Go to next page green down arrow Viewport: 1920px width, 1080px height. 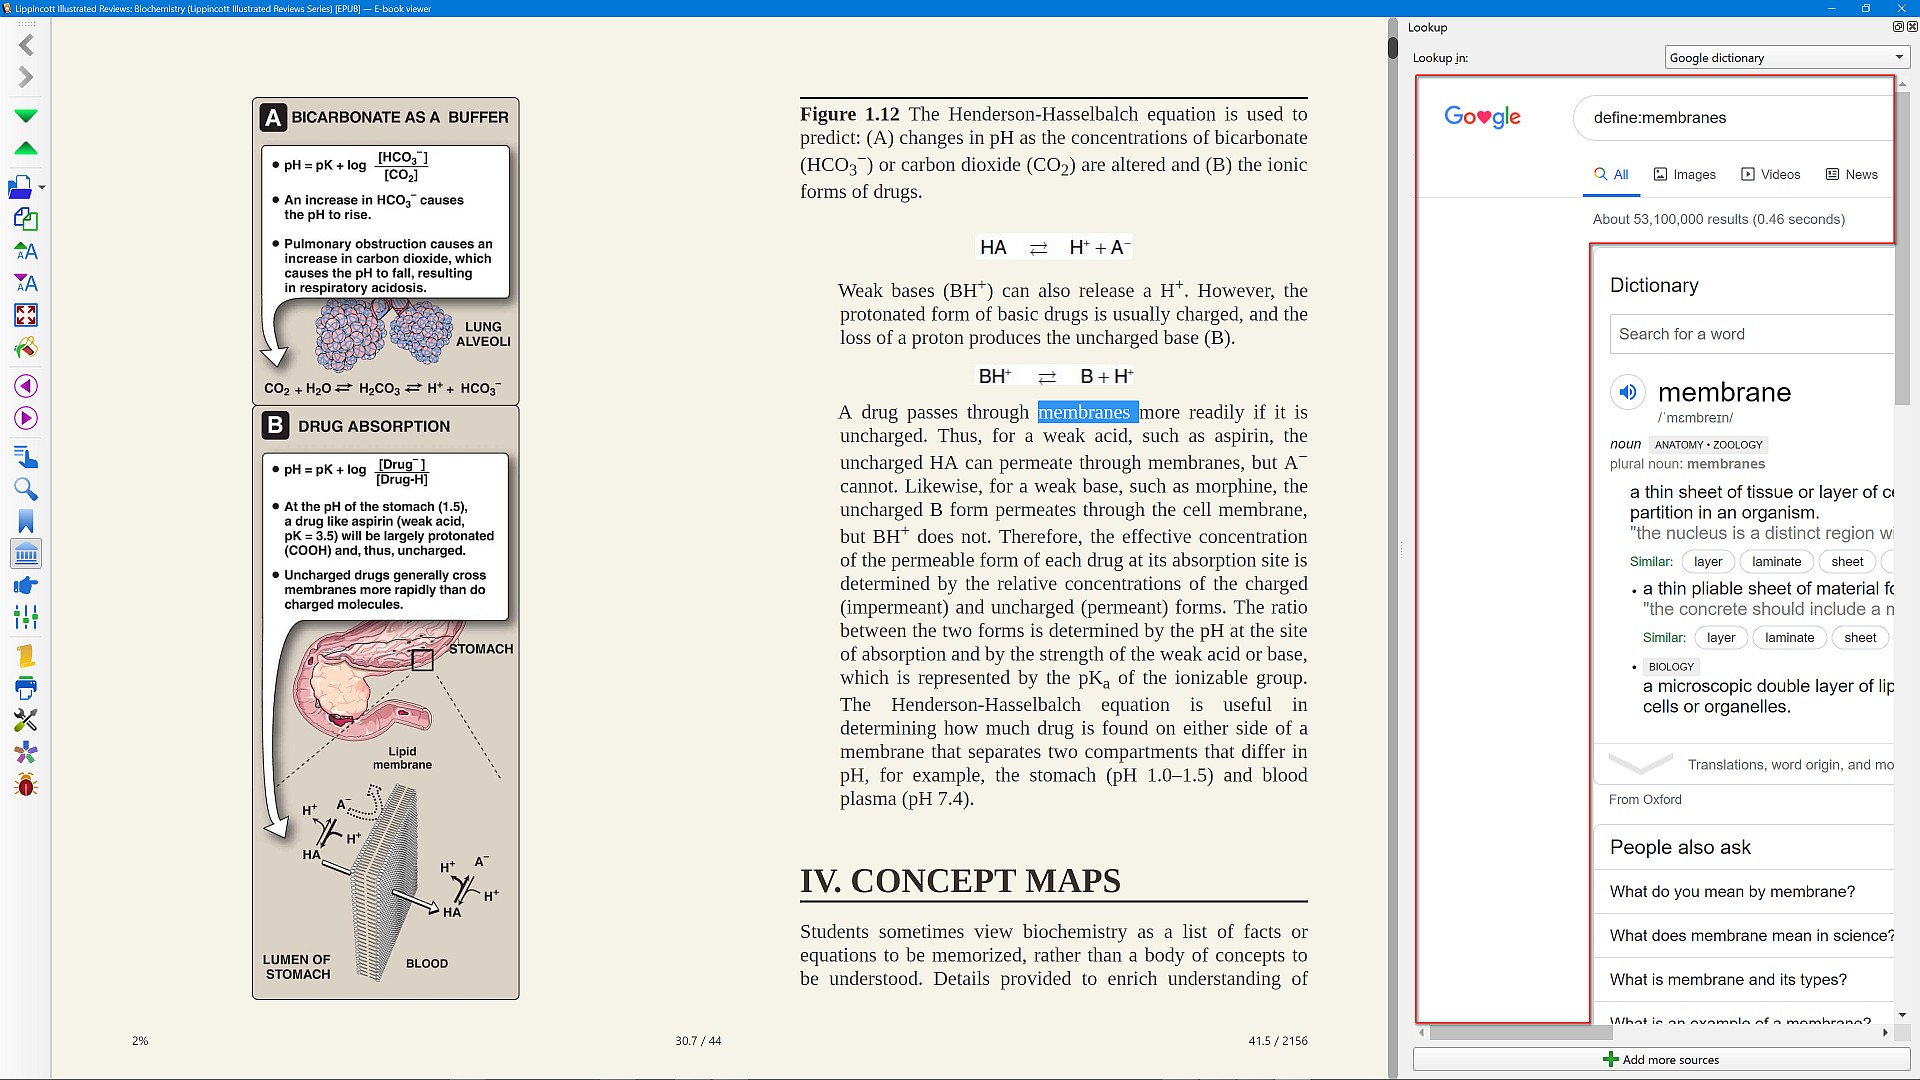(x=26, y=116)
